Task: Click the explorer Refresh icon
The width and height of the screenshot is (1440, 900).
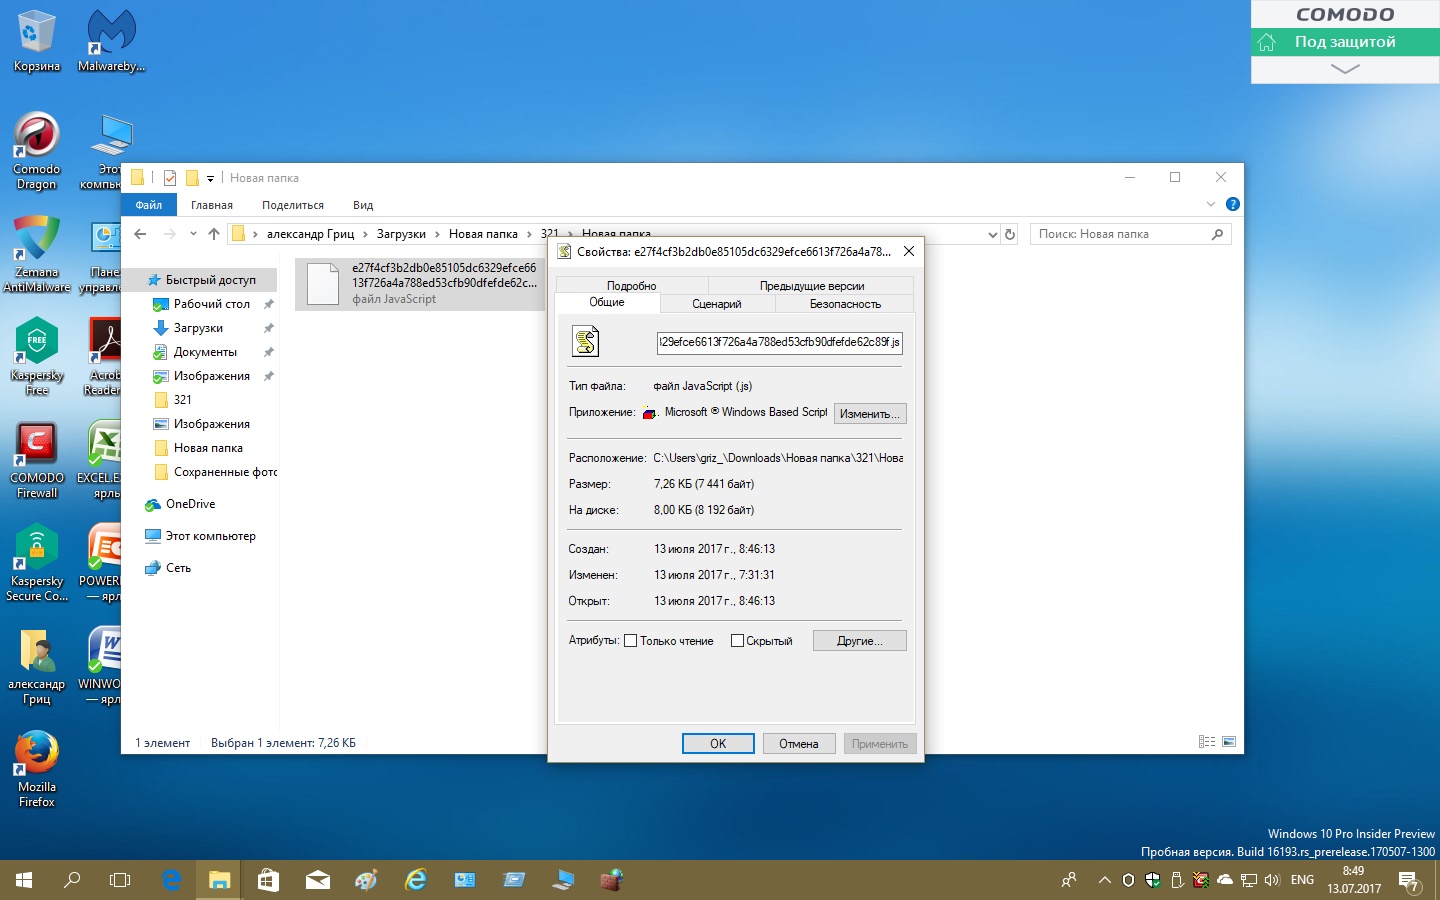Action: (1010, 234)
